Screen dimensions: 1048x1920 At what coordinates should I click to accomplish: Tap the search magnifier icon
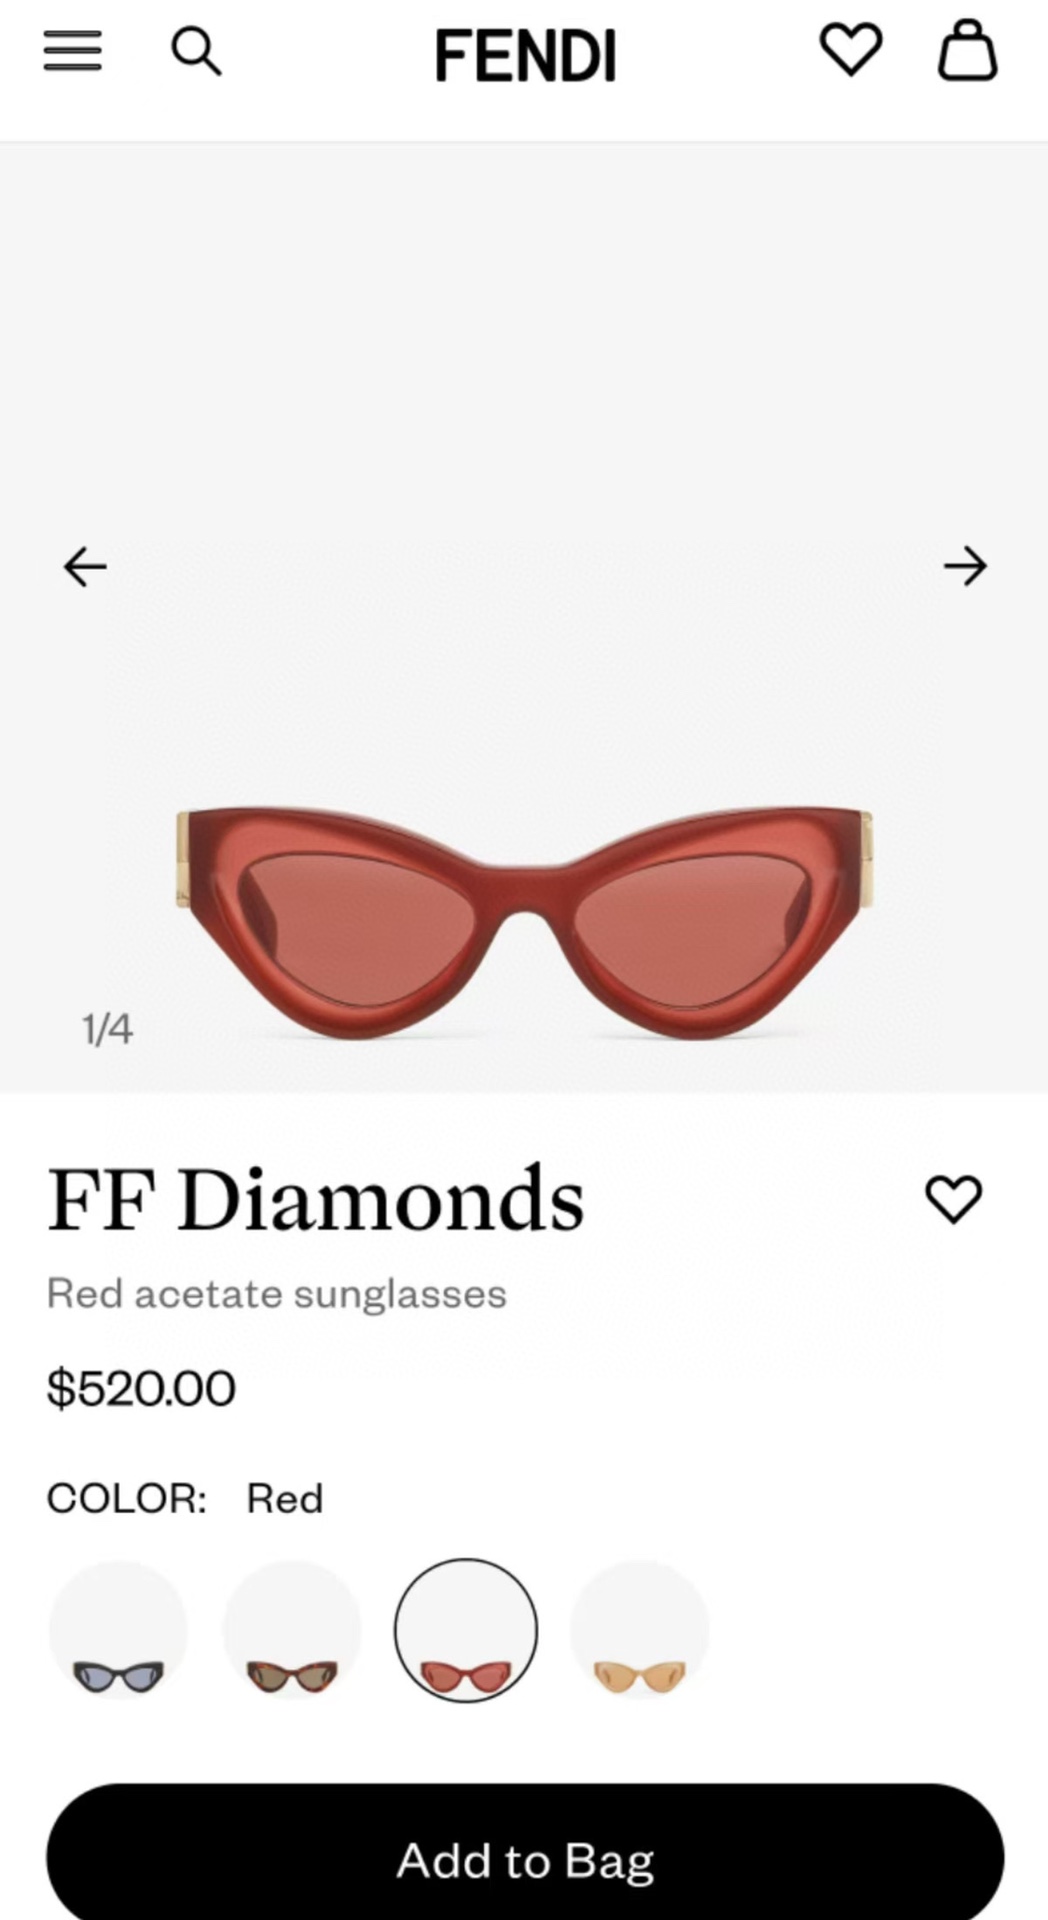coord(196,51)
